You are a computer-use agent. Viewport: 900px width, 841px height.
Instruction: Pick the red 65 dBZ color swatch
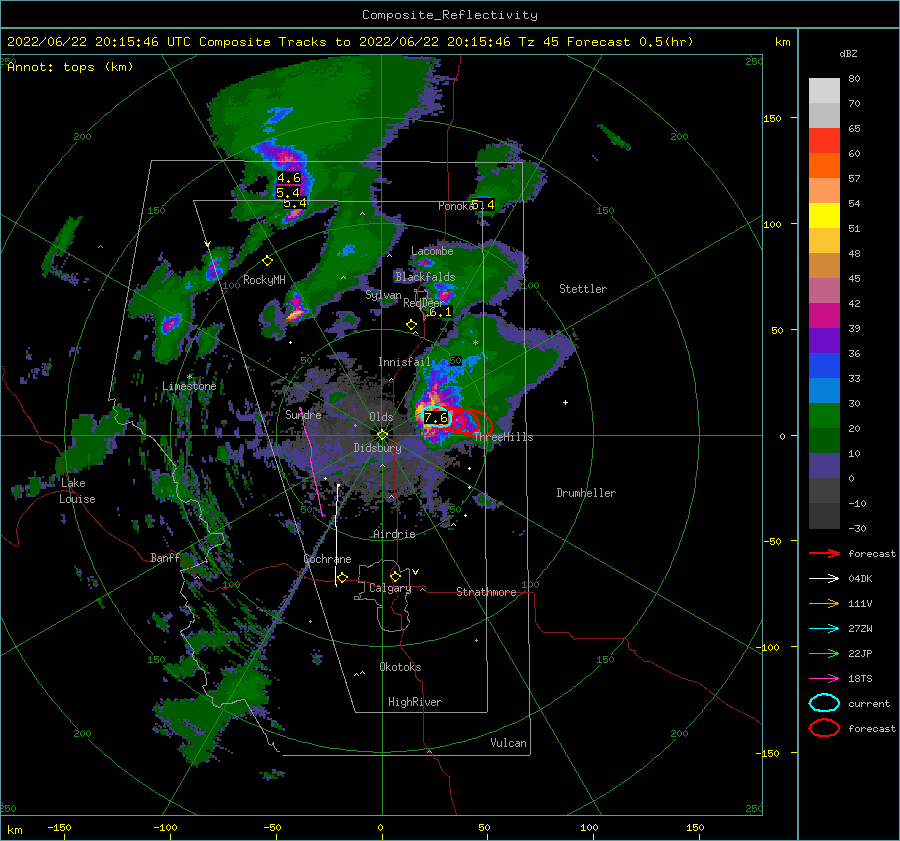(824, 140)
